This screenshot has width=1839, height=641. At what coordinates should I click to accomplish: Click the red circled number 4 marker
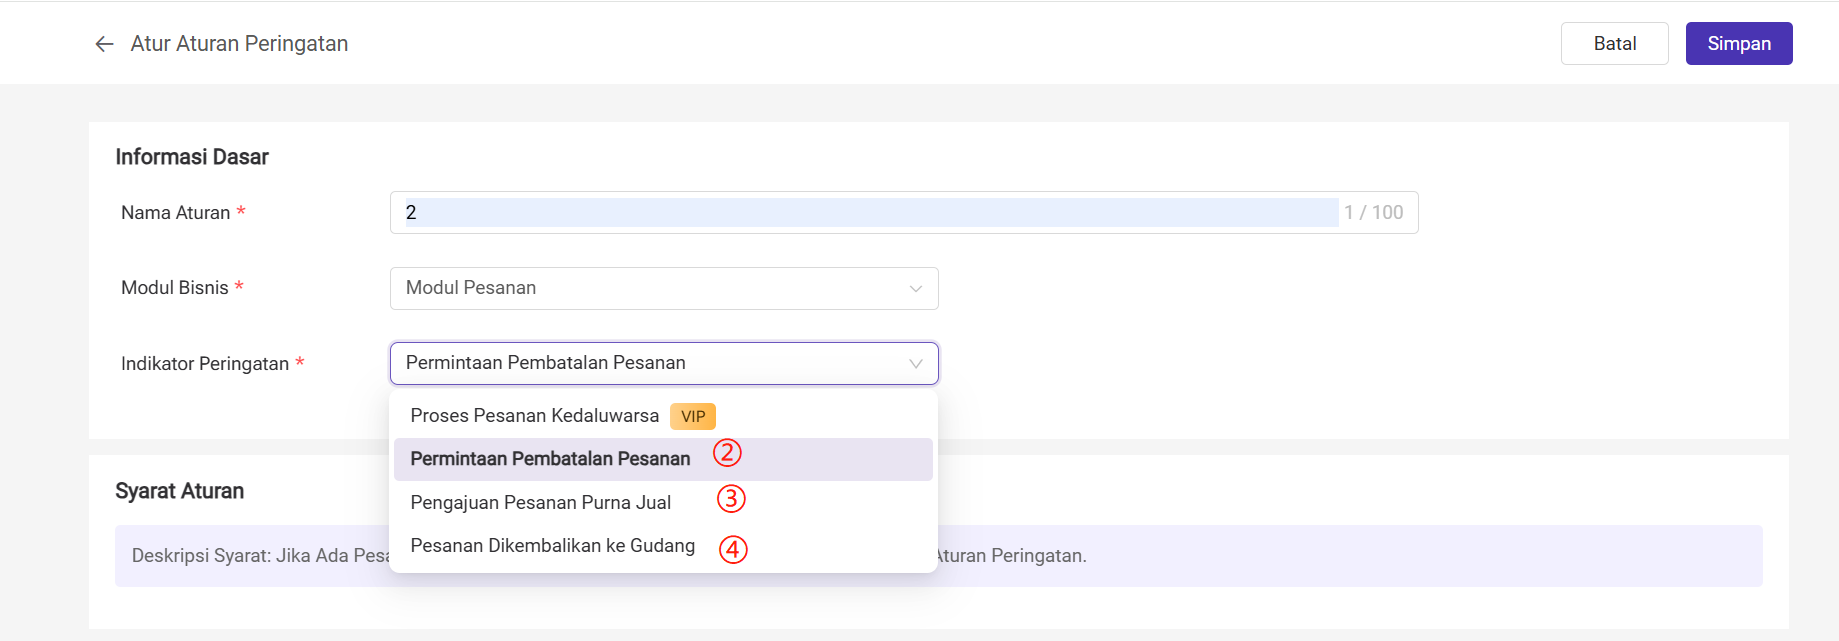coord(733,549)
